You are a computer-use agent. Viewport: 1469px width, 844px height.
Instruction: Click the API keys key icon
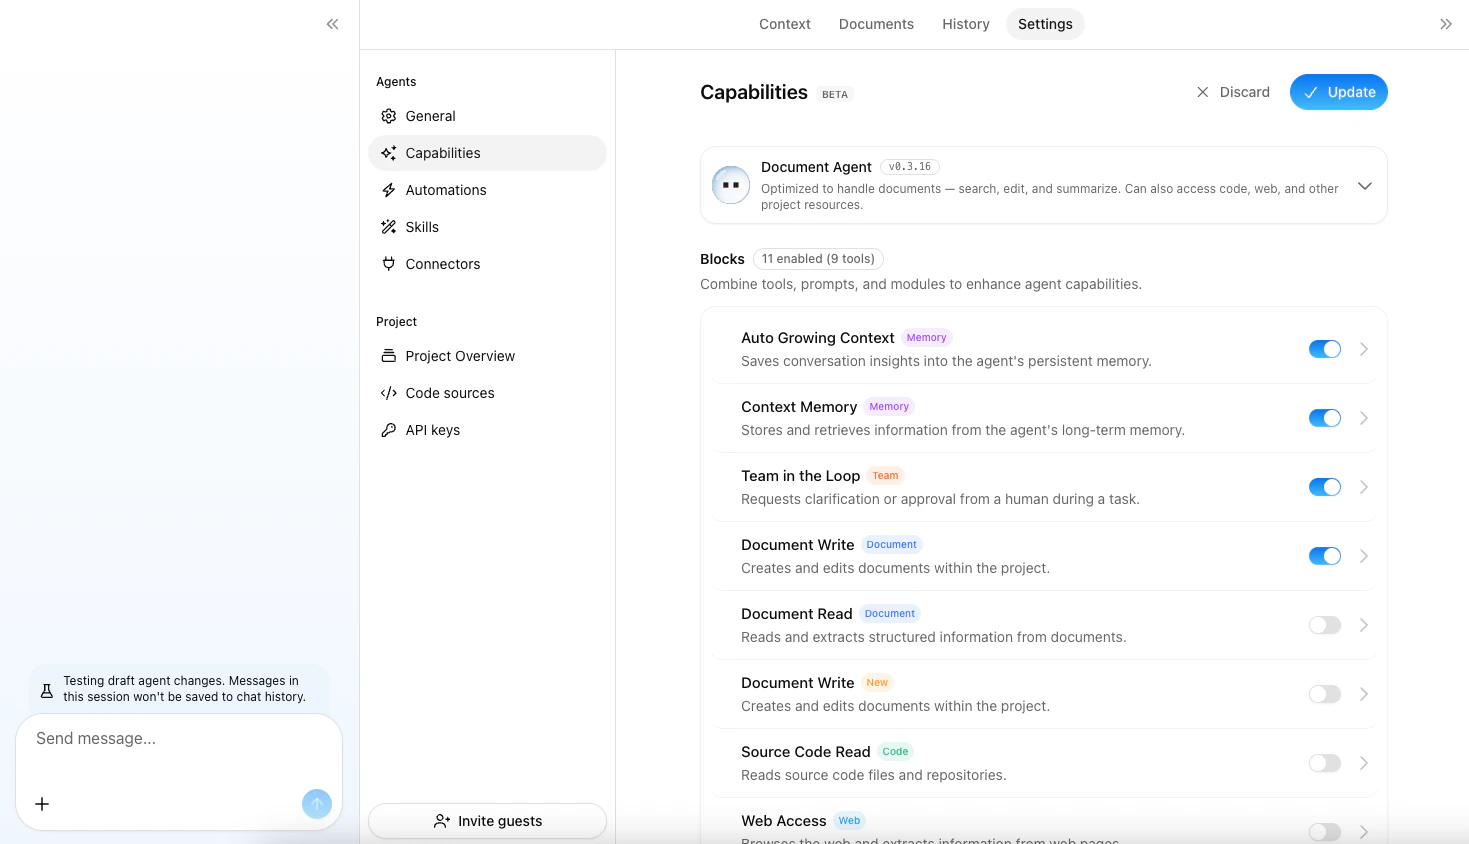click(x=389, y=430)
